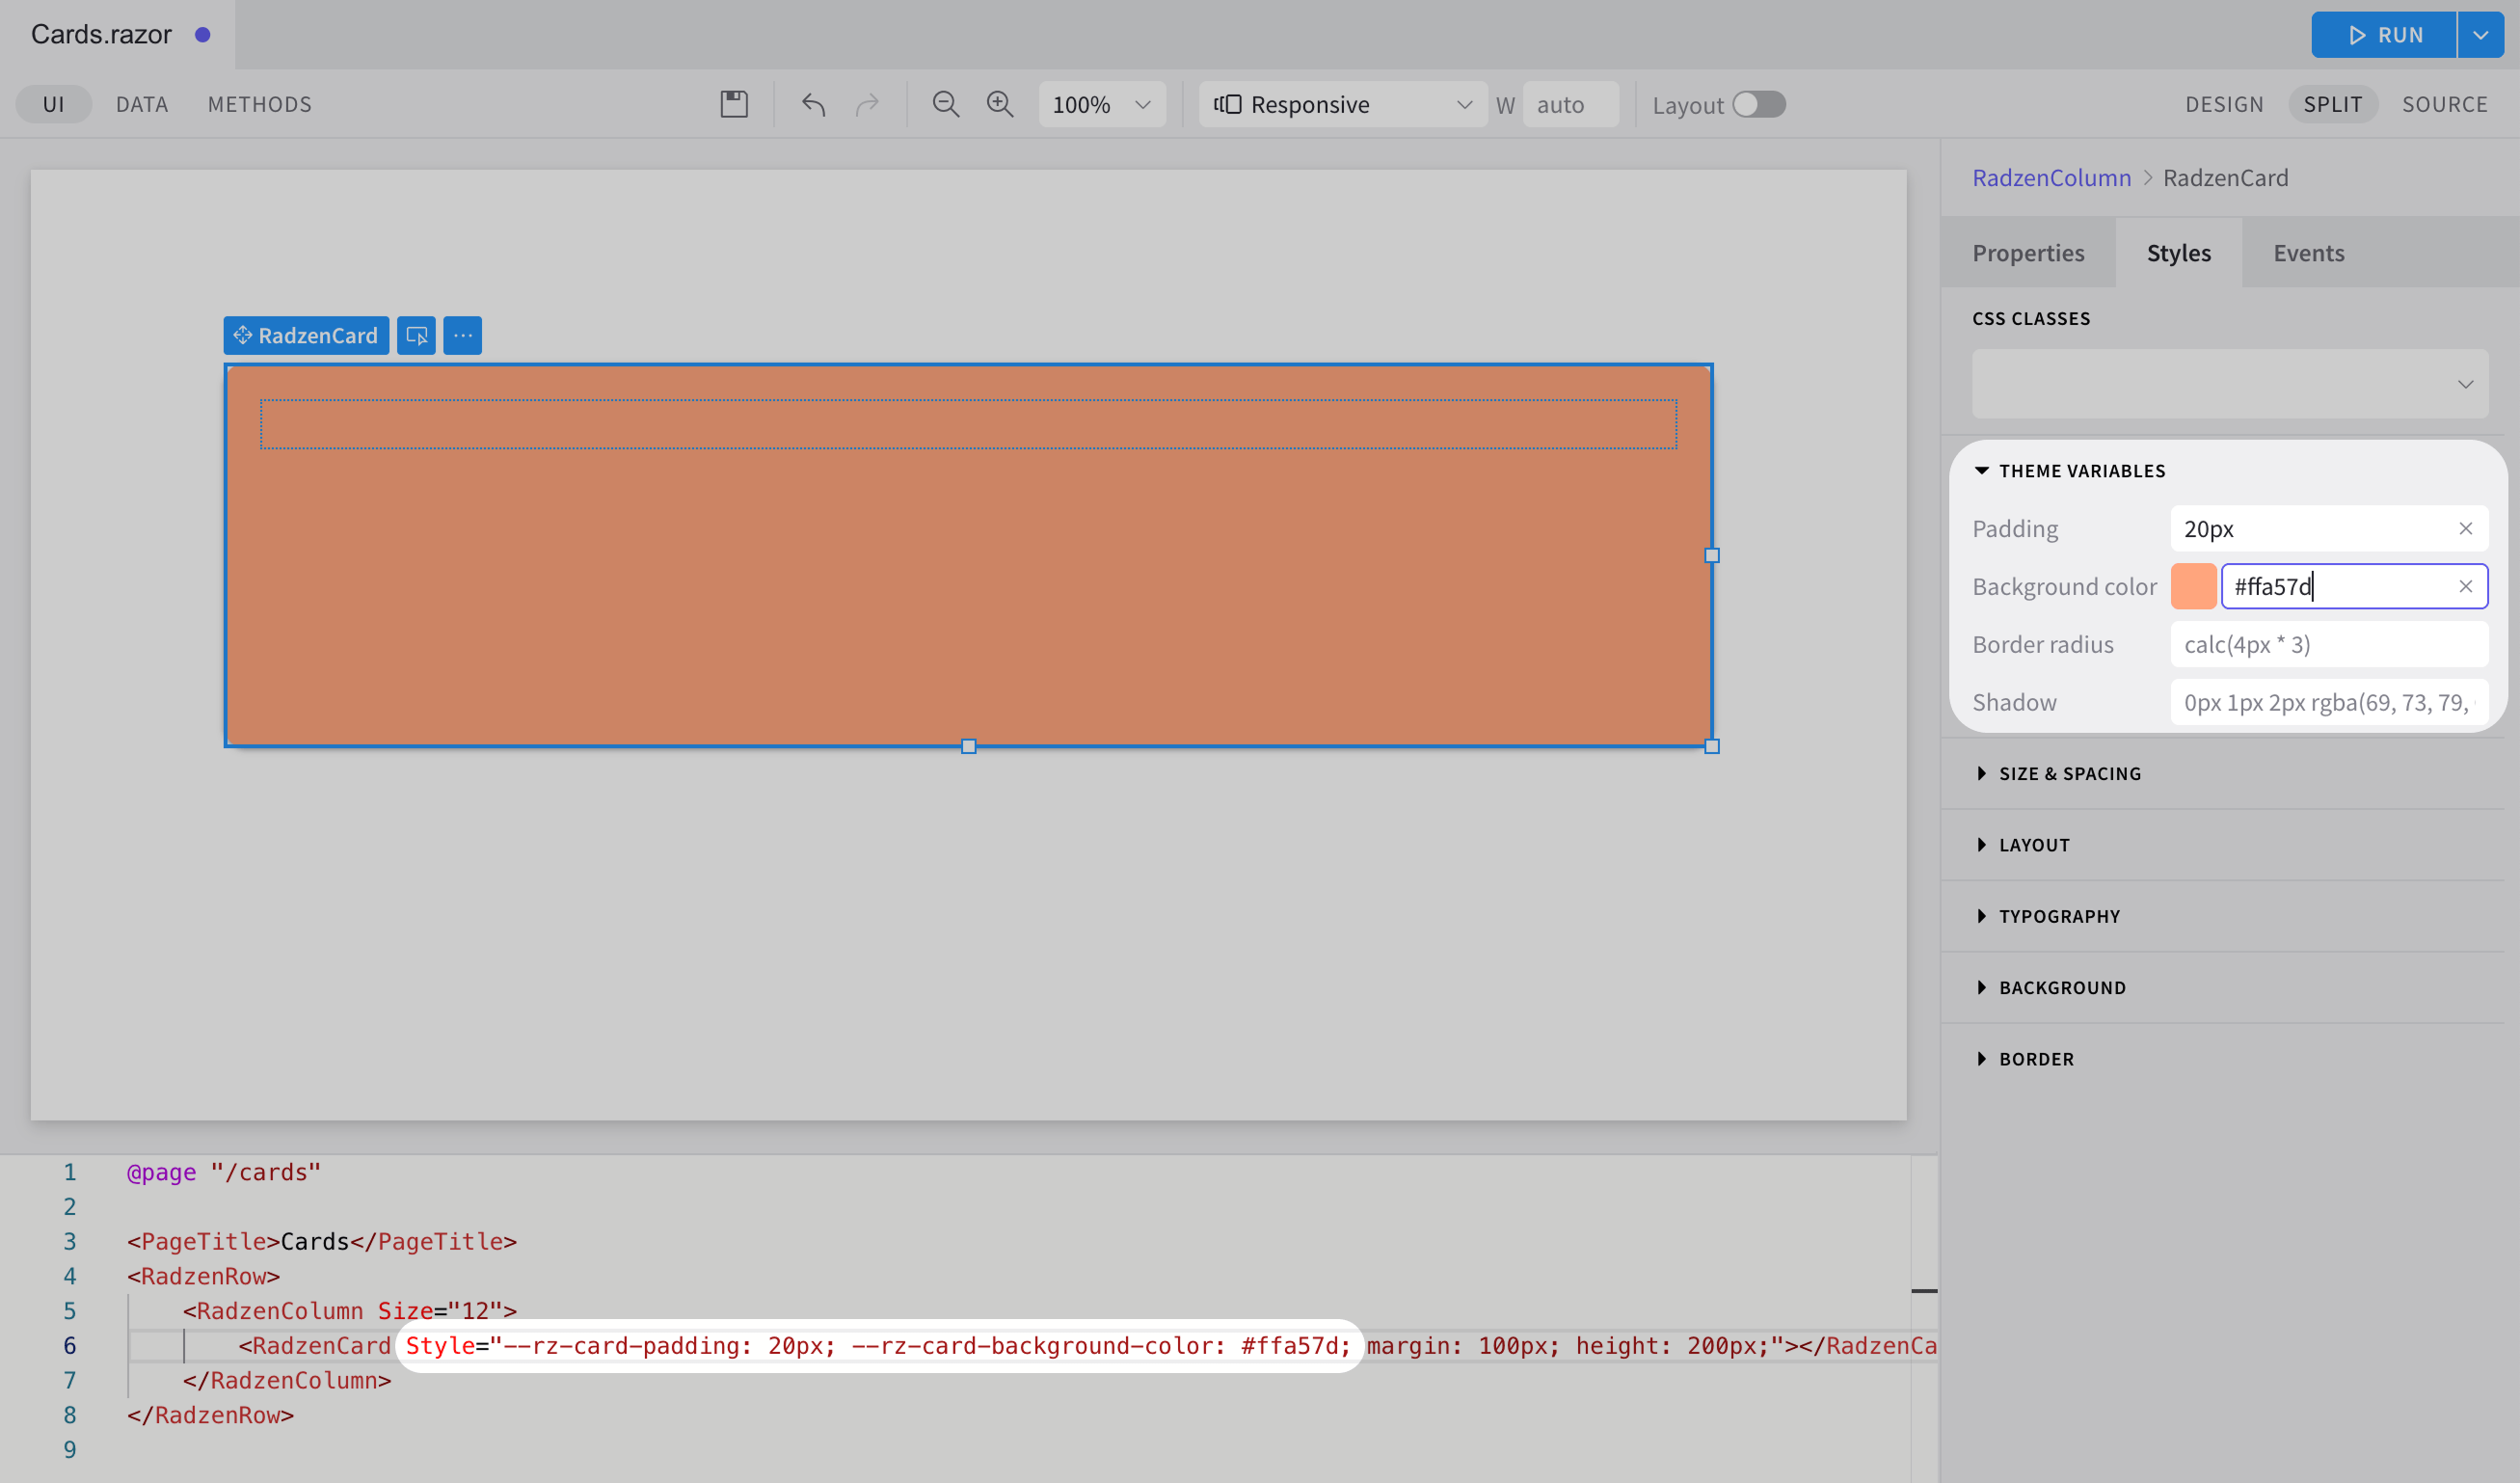Click the zoom out magnifier icon
Viewport: 2520px width, 1483px height.
coord(945,104)
